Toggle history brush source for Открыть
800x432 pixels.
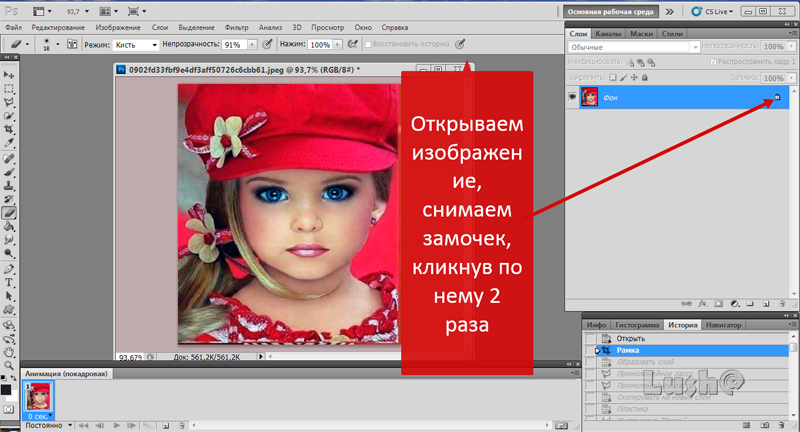click(x=590, y=339)
